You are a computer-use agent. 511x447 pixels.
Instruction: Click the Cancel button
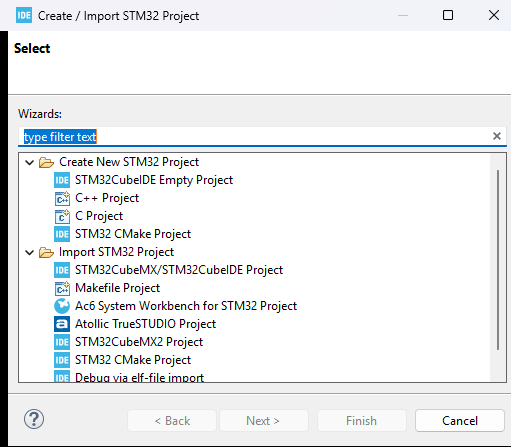pos(460,421)
